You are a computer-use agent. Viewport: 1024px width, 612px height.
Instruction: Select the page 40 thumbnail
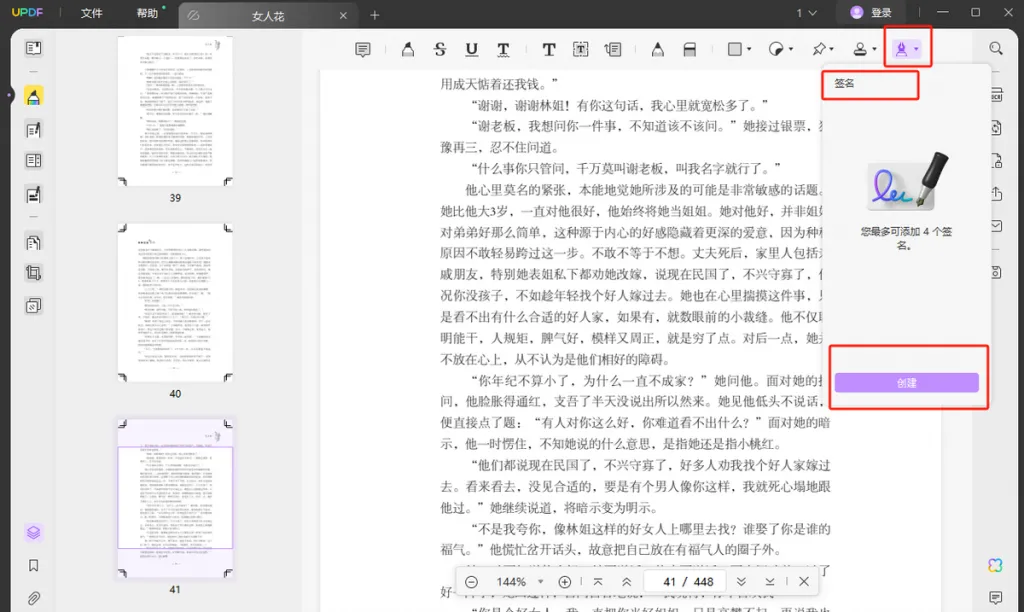(x=175, y=303)
